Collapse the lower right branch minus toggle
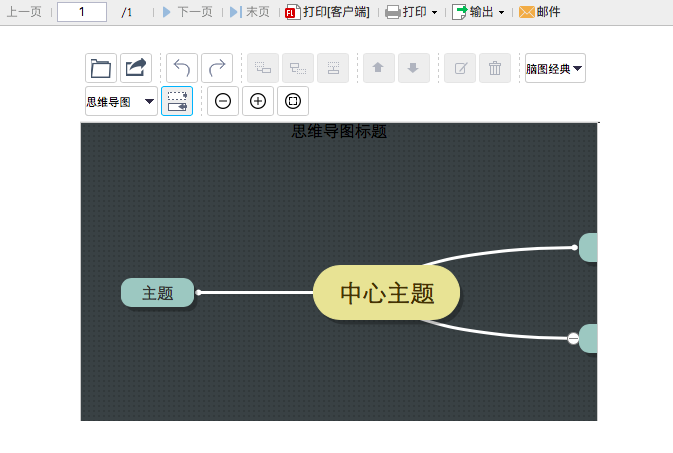Screen dimensions: 673x453 pos(573,339)
